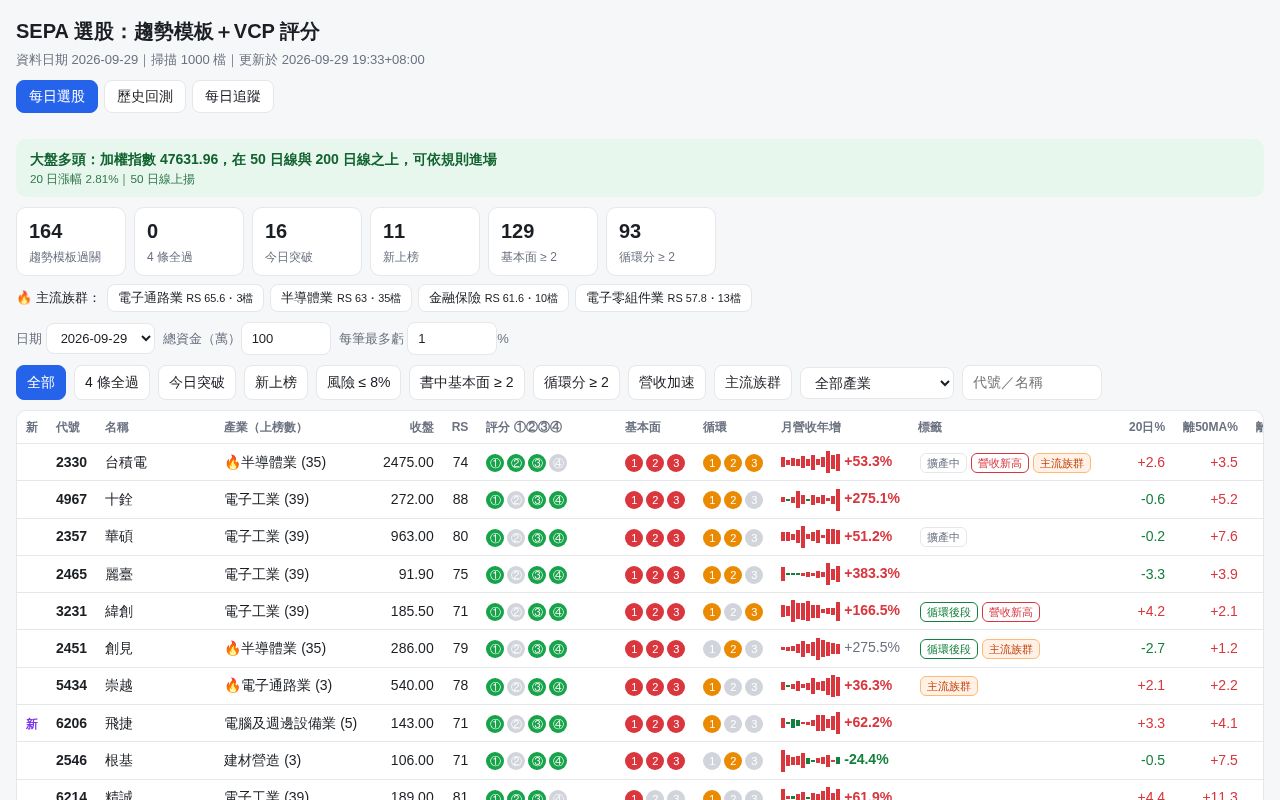Click the revenue sparkline in 十銓 row
The width and height of the screenshot is (1280, 800).
[x=810, y=499]
